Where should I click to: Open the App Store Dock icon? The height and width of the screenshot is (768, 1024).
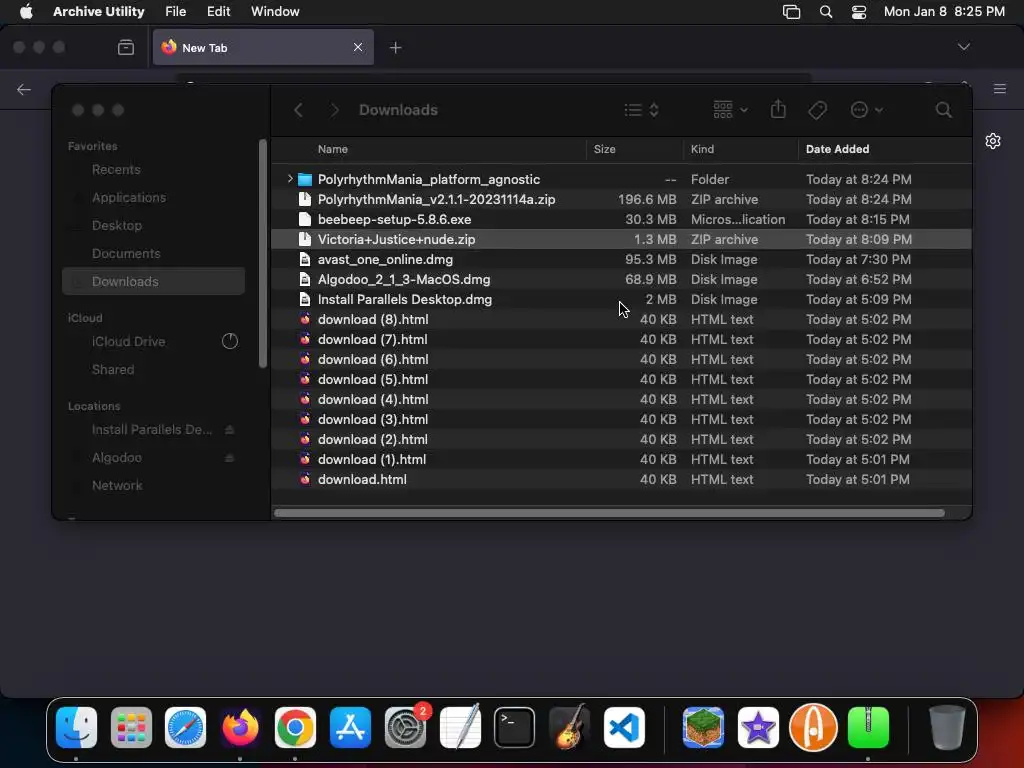click(x=350, y=727)
